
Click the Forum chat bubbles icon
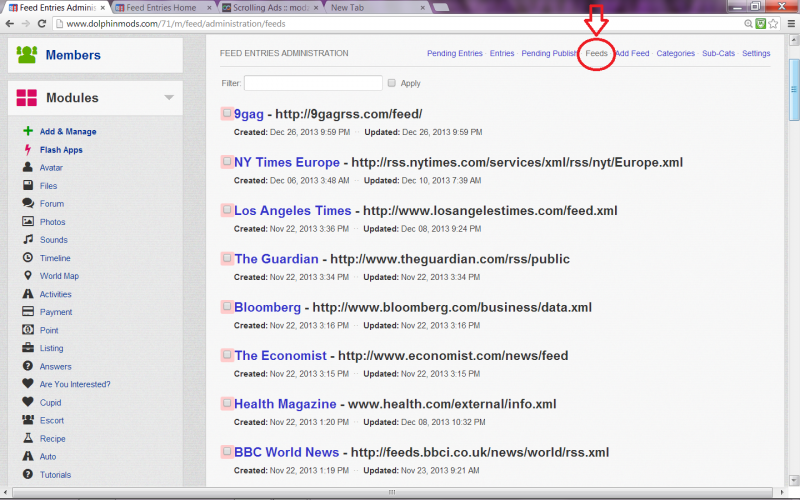(x=28, y=203)
